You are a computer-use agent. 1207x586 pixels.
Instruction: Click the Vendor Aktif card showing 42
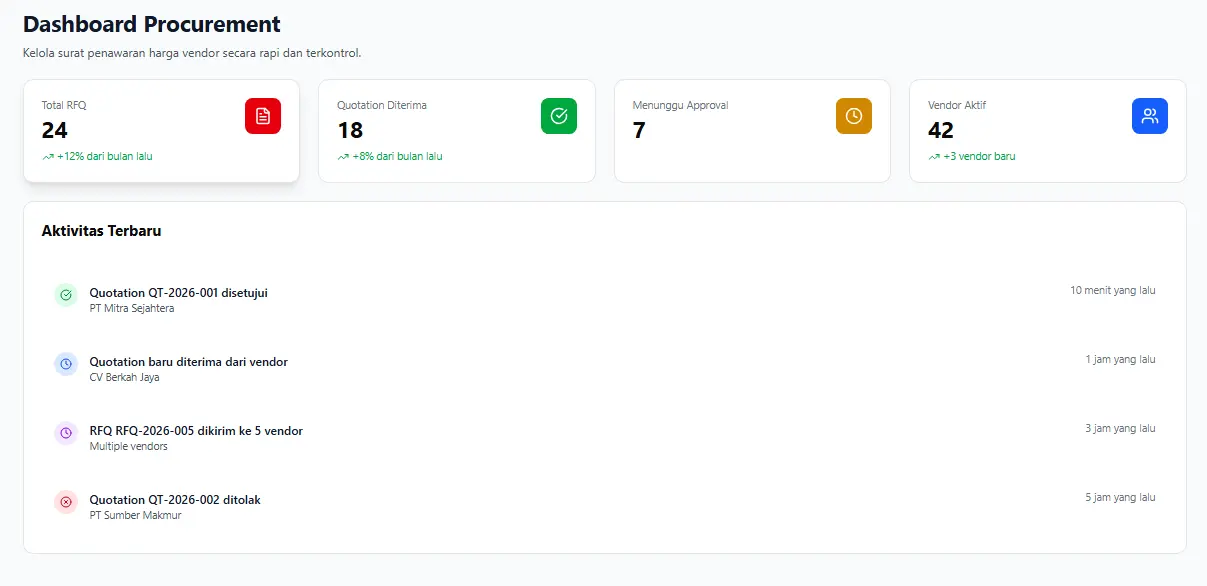click(1047, 130)
